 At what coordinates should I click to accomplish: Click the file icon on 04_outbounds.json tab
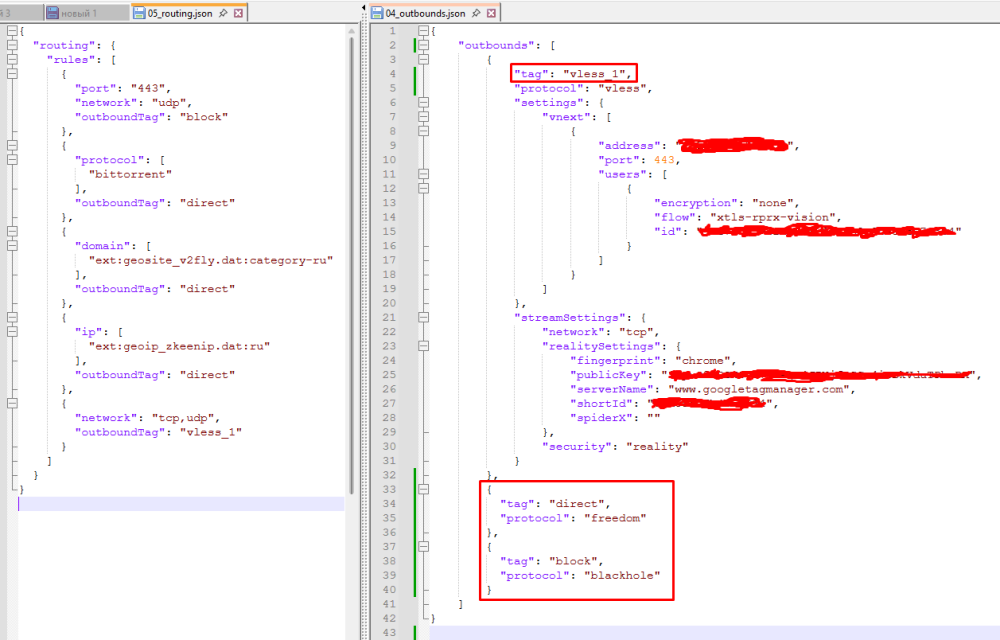(x=377, y=14)
